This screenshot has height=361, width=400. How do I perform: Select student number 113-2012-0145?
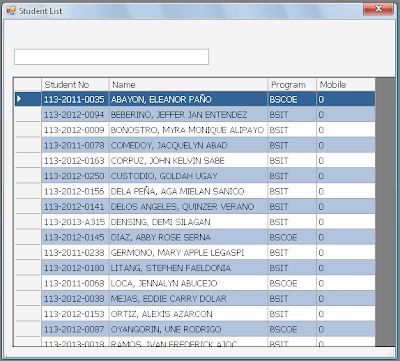coord(75,237)
